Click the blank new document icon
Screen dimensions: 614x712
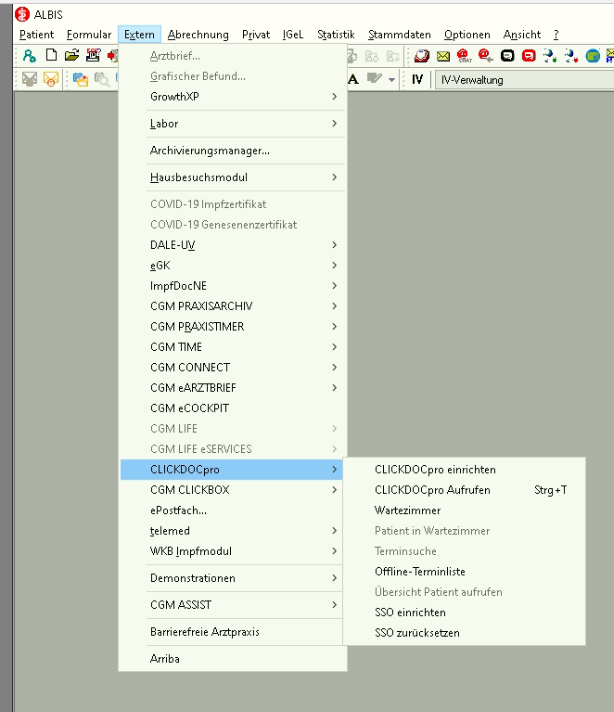(51, 55)
